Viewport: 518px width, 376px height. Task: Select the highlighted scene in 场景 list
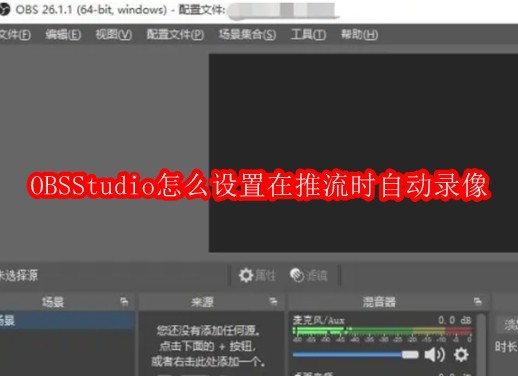pos(67,321)
